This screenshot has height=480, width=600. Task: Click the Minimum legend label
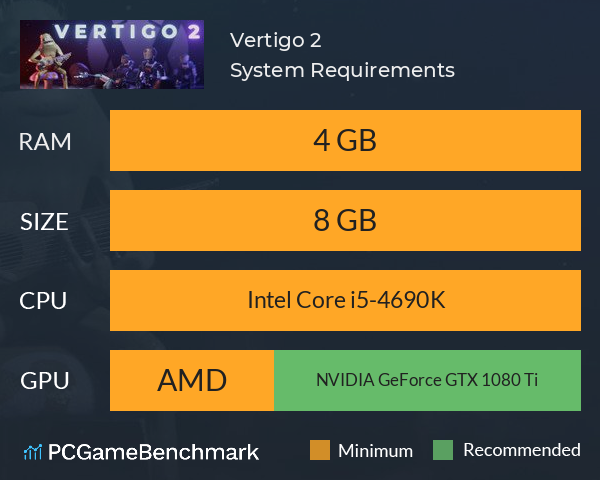point(375,451)
